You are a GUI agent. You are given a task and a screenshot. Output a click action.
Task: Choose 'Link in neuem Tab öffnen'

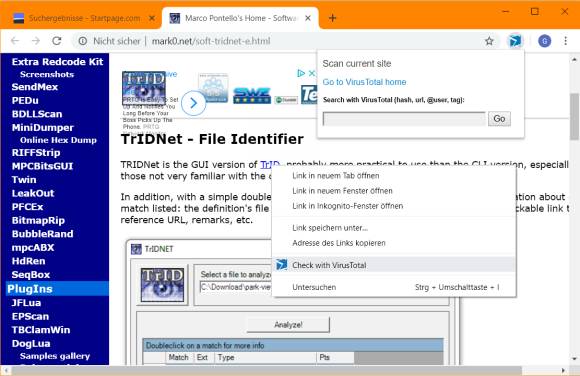(394, 176)
